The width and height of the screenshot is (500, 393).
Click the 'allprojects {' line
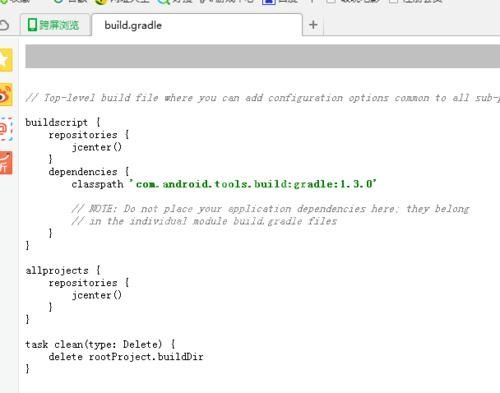[63, 270]
